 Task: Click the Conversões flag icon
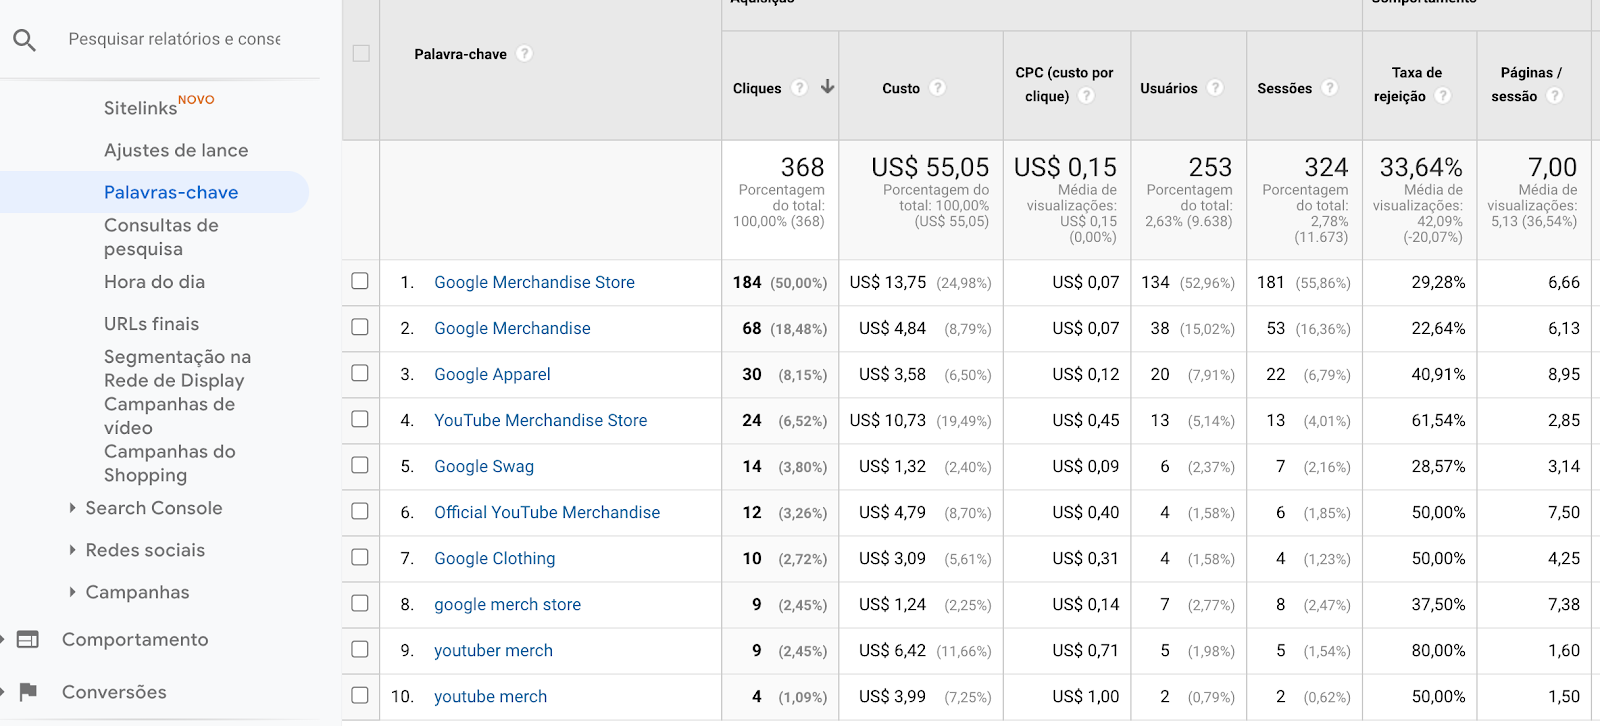(x=28, y=691)
